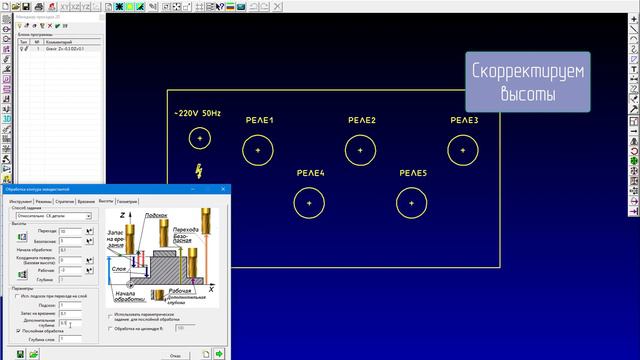640x360 pixels.
Task: Click the load parameters folder icon at dialog bottom
Action: pyautogui.click(x=33, y=354)
